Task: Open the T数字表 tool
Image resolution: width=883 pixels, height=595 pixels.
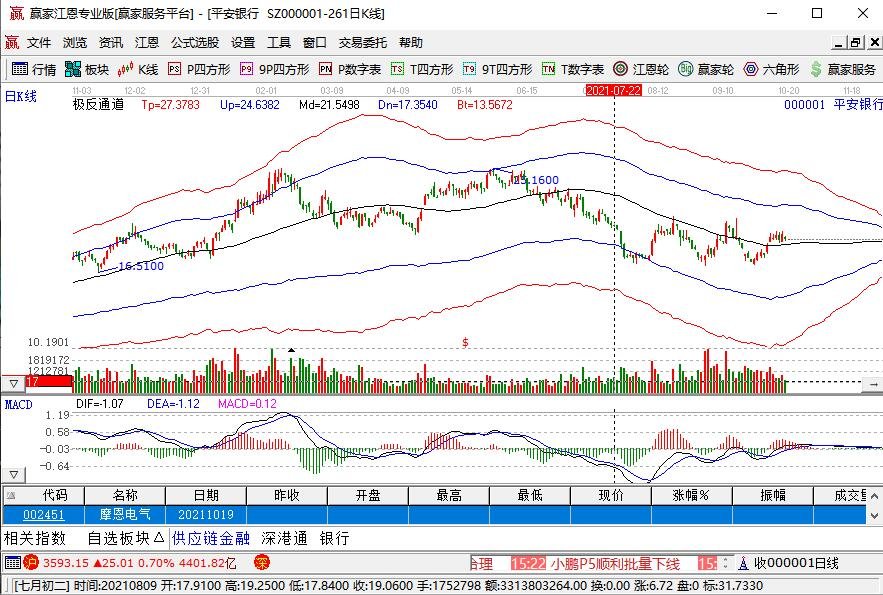Action: tap(573, 69)
